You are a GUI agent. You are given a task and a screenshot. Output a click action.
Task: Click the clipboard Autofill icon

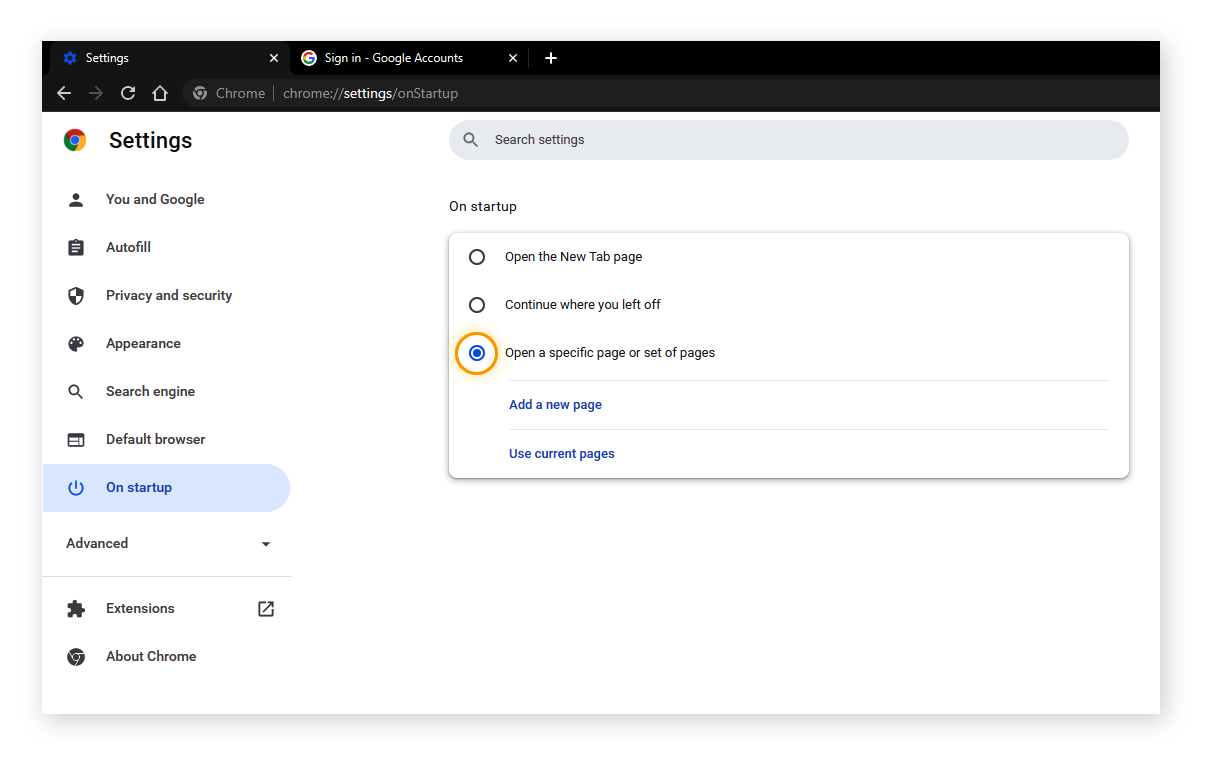pyautogui.click(x=76, y=247)
